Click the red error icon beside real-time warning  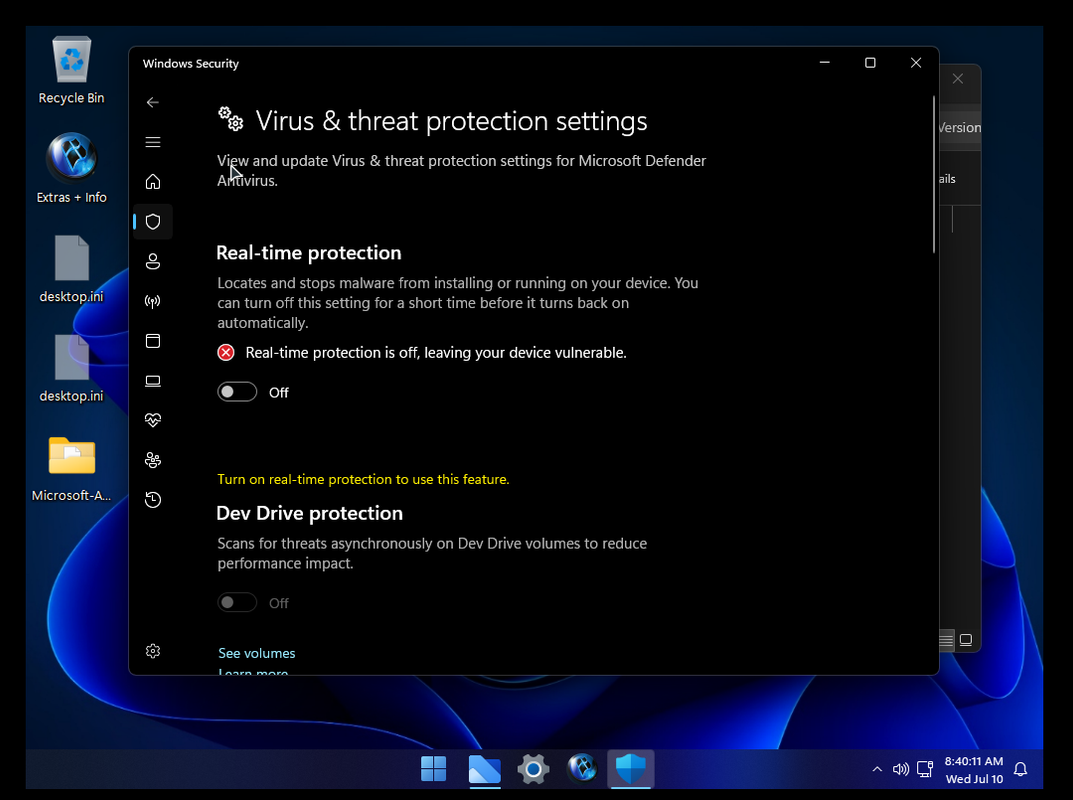tap(226, 352)
